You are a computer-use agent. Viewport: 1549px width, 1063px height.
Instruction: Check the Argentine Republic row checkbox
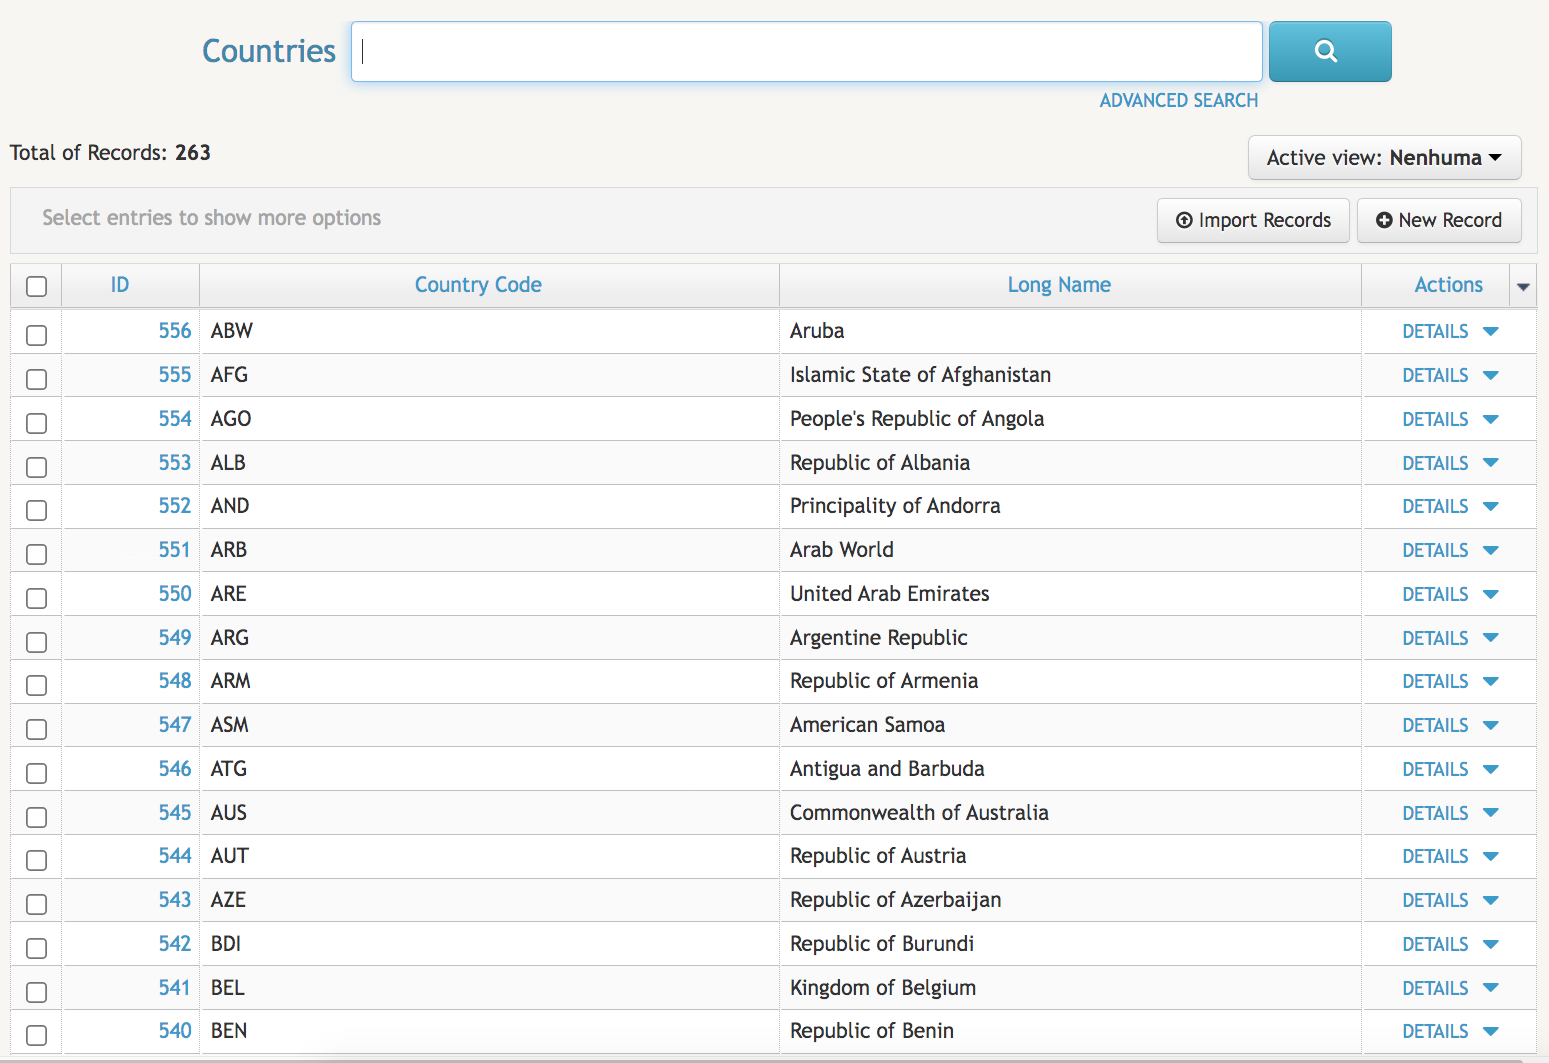pos(36,642)
